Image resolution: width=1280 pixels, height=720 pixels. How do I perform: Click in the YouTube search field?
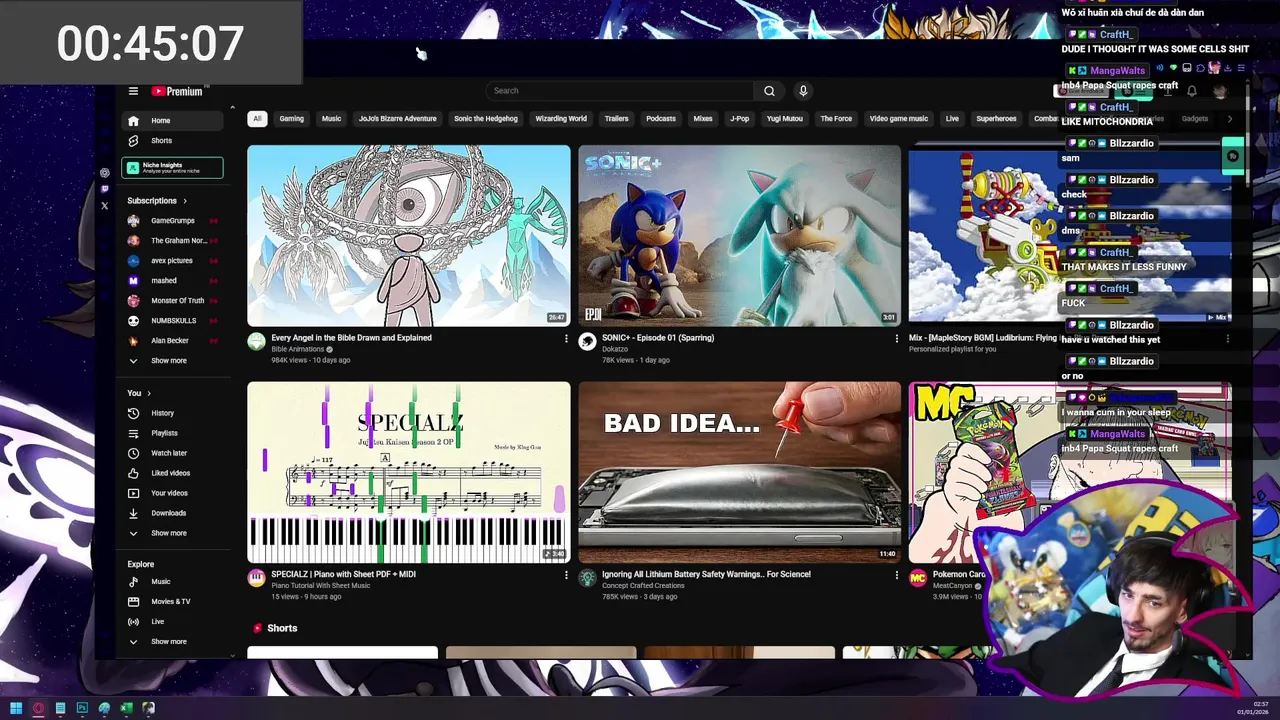pyautogui.click(x=619, y=91)
